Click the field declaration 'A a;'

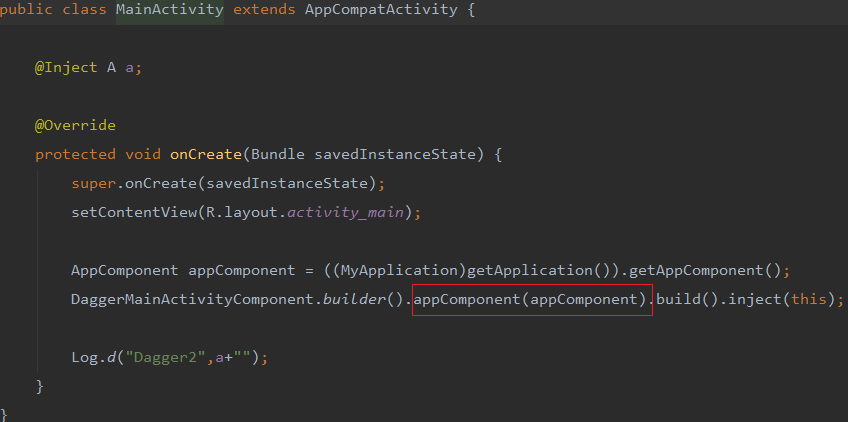(124, 68)
